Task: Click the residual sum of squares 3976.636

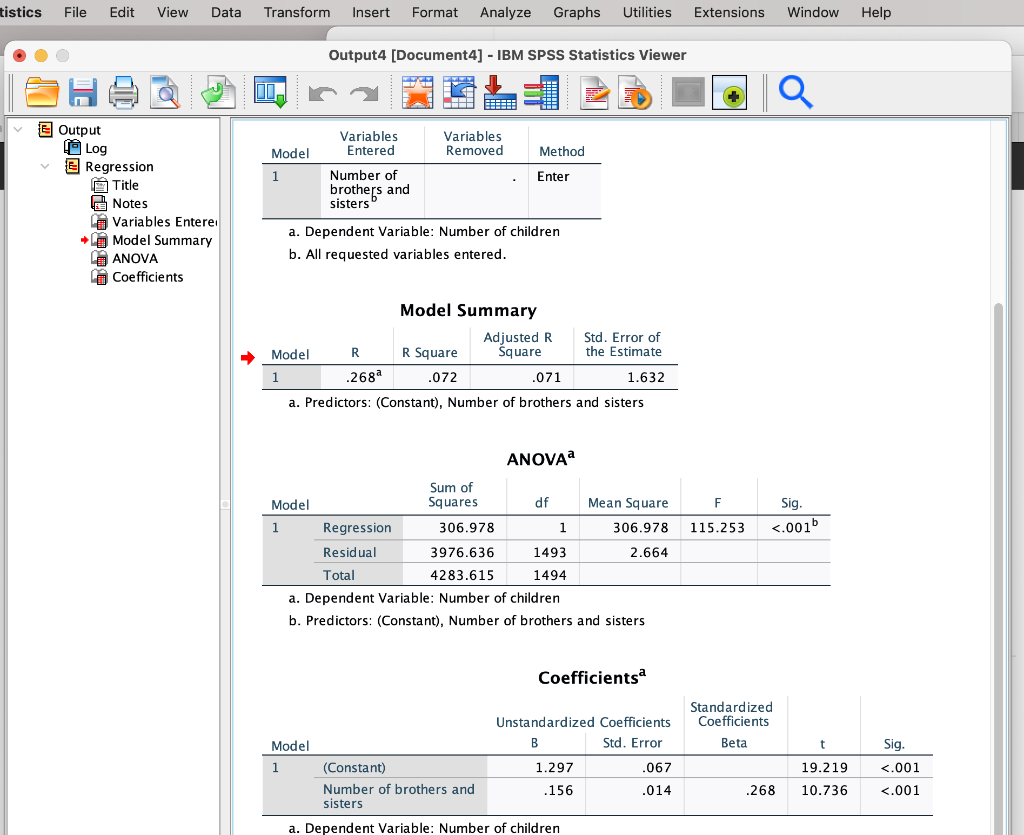Action: tap(462, 552)
